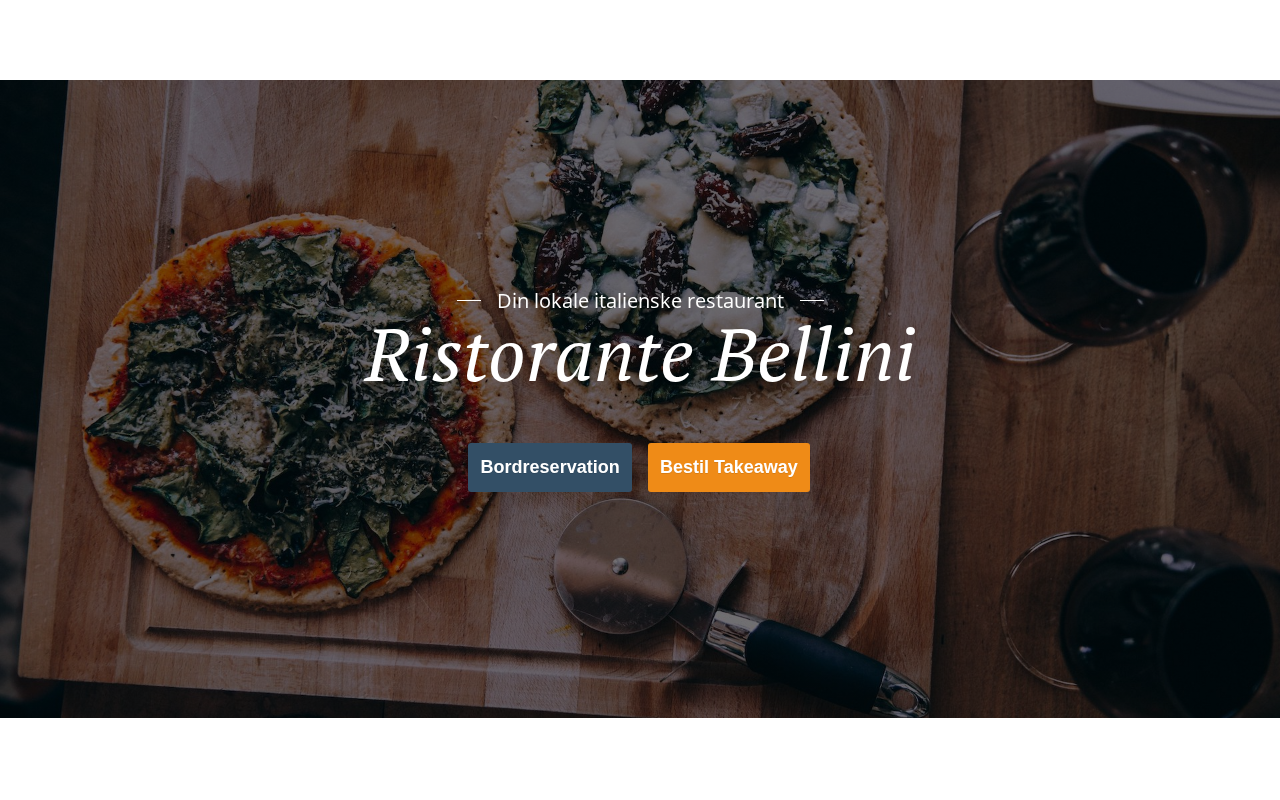
Task: Click the white plate in the top corner
Action: 1186,96
